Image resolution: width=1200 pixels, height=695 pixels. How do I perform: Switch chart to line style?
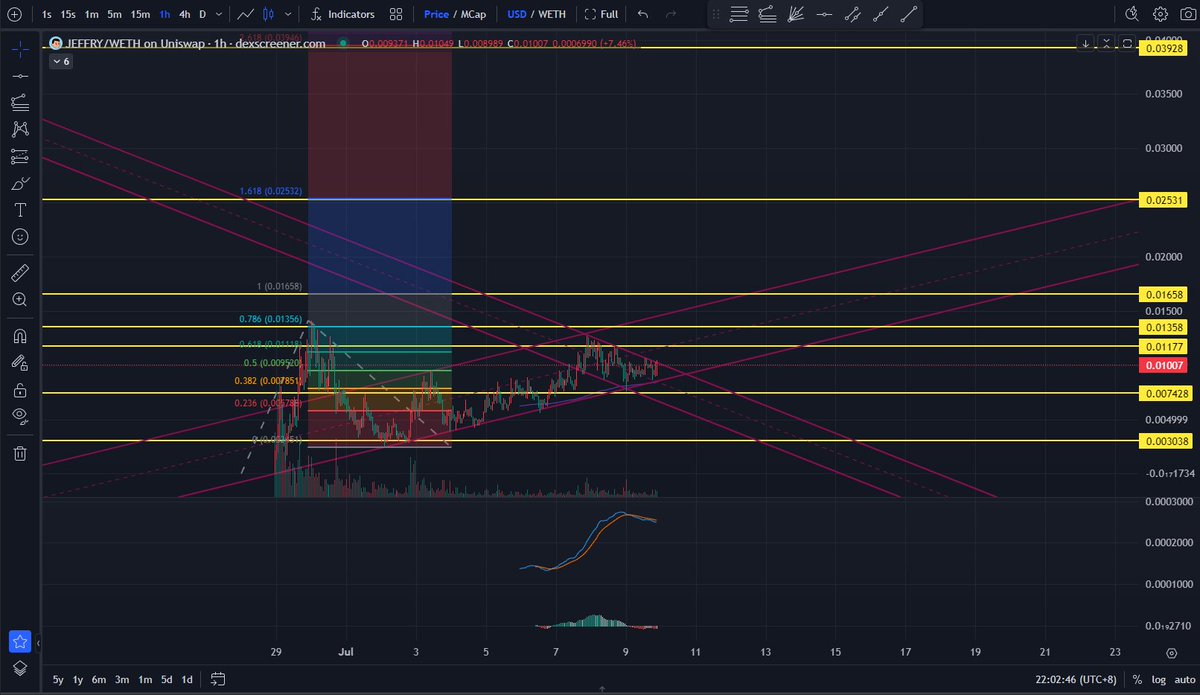click(x=246, y=15)
